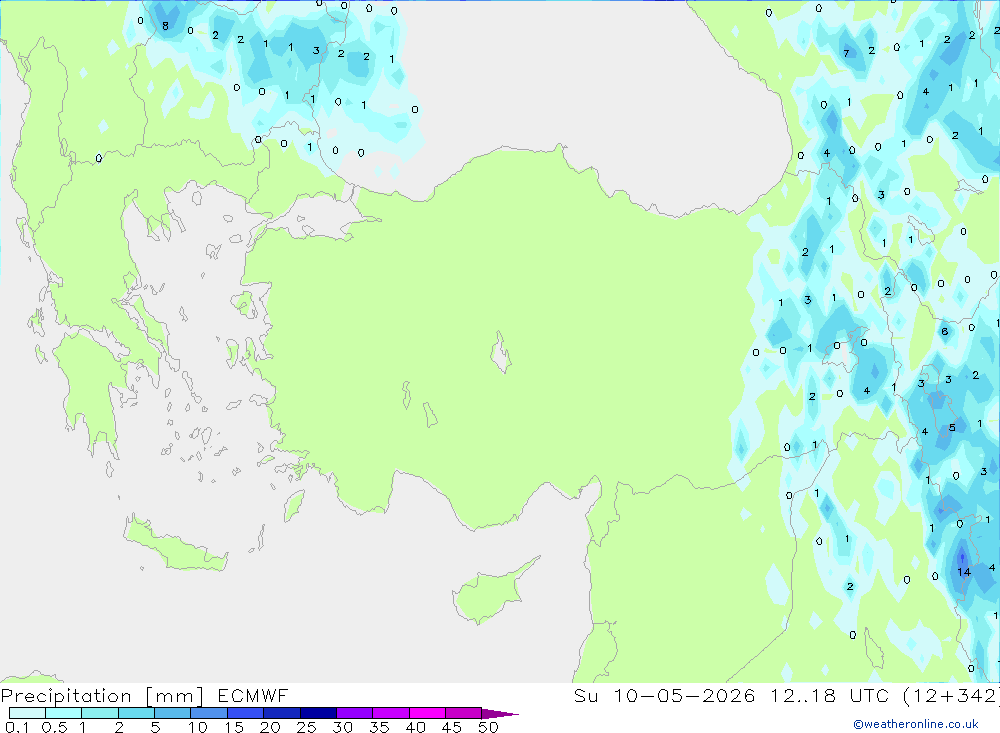Click the '40' legend scale label
Viewport: 1000px width, 733px height.
pyautogui.click(x=416, y=727)
